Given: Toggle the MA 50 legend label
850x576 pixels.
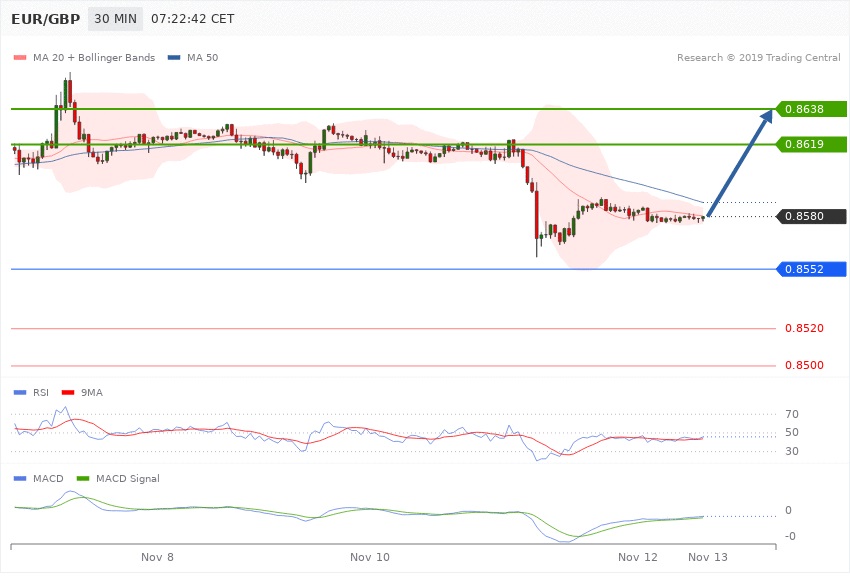Looking at the screenshot, I should [x=203, y=58].
